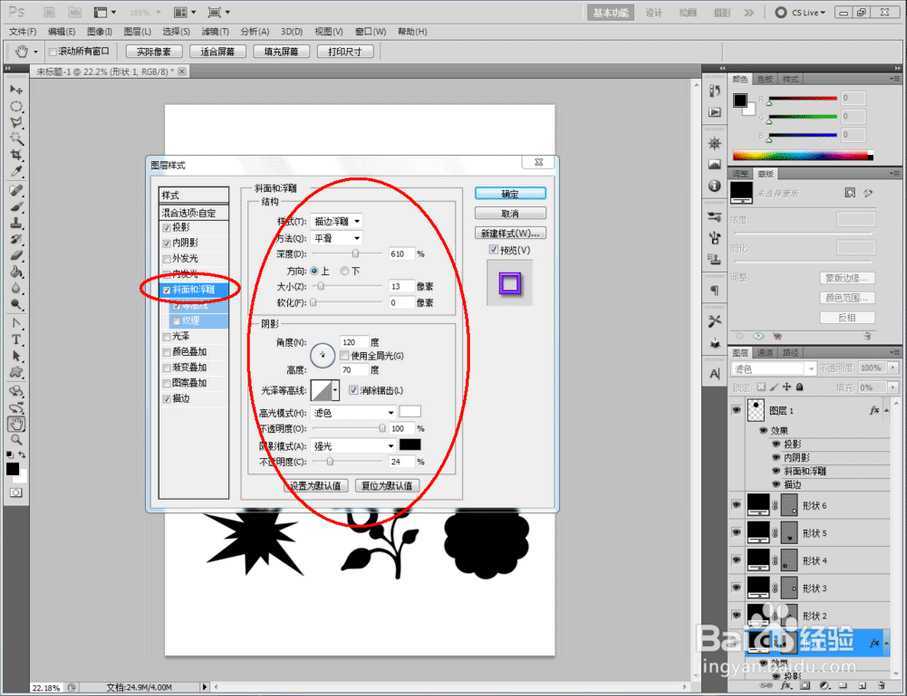This screenshot has width=907, height=696.
Task: Toggle 使用全局光 checkbox
Action: [x=345, y=356]
